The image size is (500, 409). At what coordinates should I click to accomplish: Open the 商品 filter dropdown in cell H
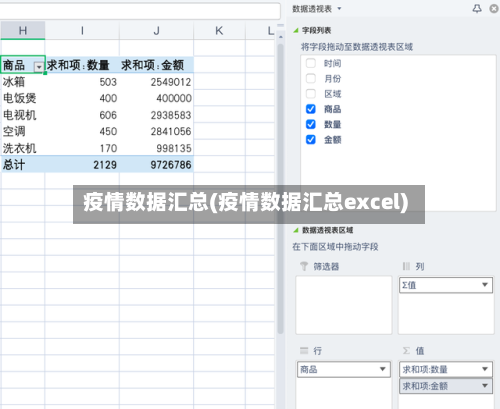click(x=39, y=67)
